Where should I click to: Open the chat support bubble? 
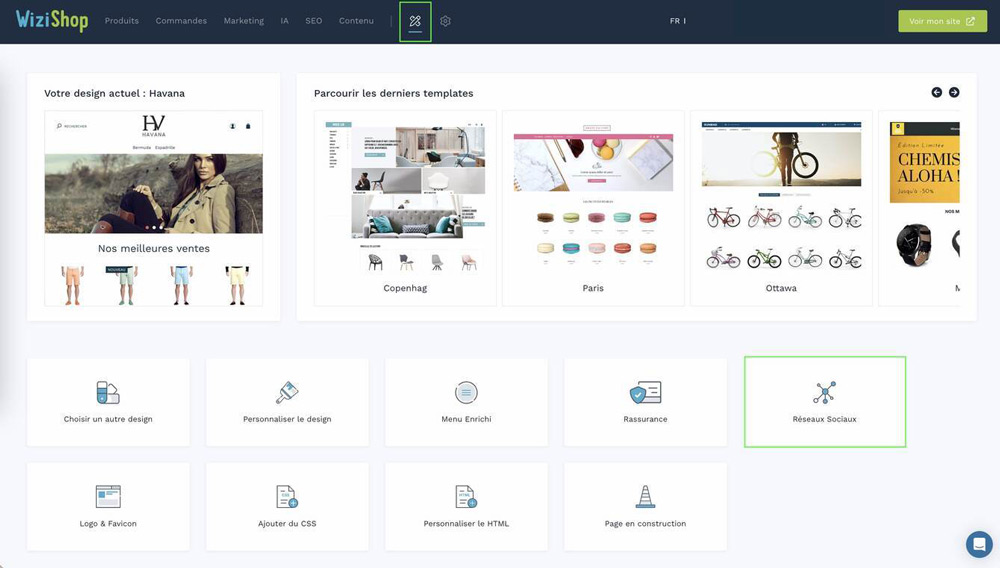[979, 544]
